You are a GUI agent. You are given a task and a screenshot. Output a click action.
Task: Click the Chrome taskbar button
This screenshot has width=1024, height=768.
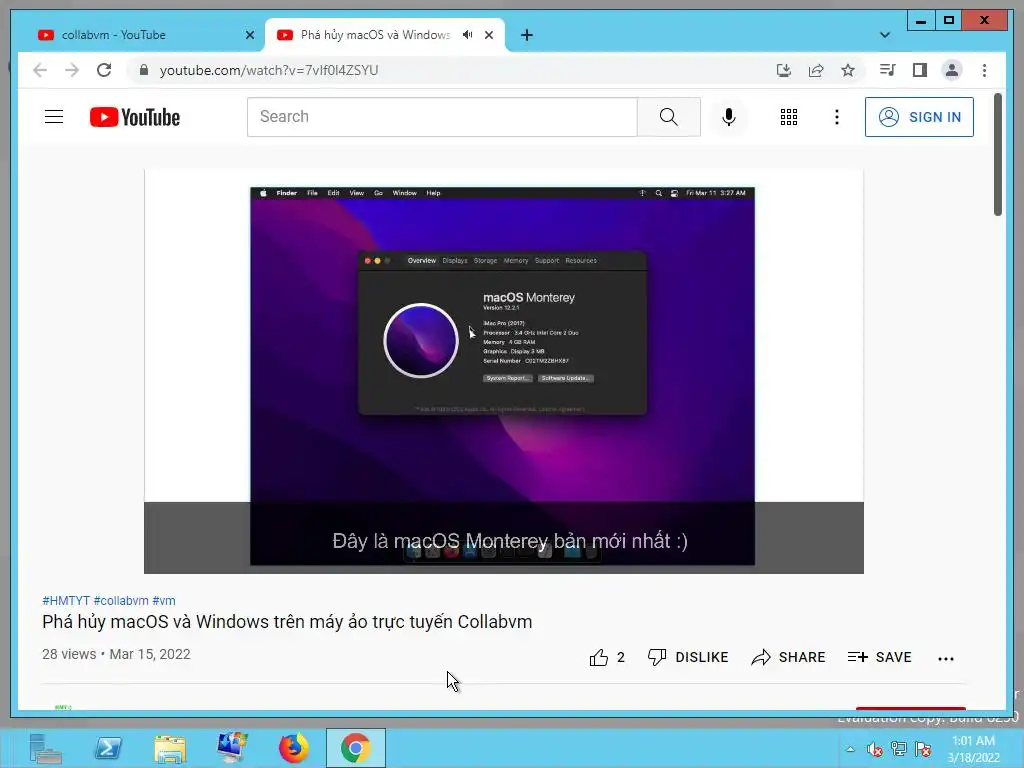355,748
